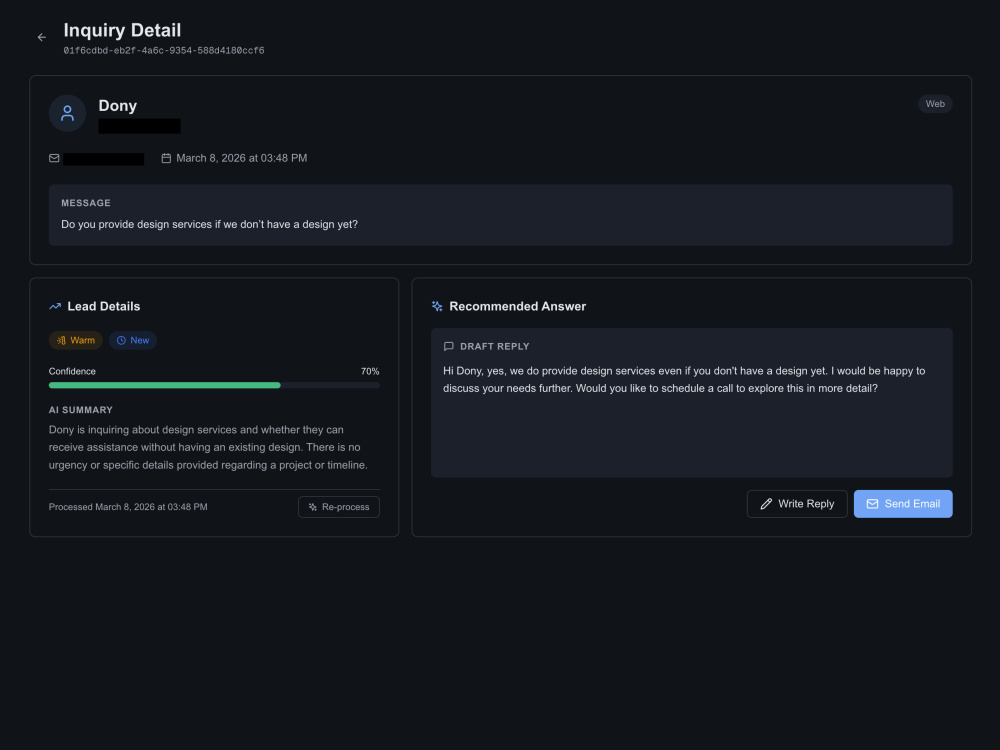Screen dimensions: 1000x750
Task: Click the Lead Details trend icon
Action: [x=55, y=307]
